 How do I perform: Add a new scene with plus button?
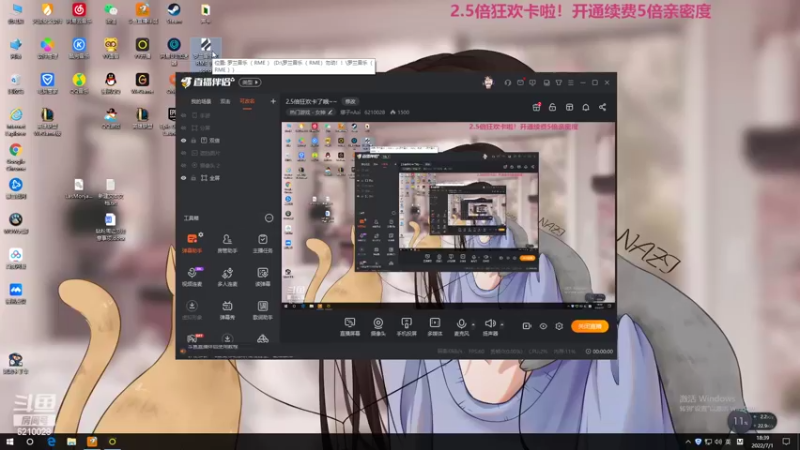(273, 101)
